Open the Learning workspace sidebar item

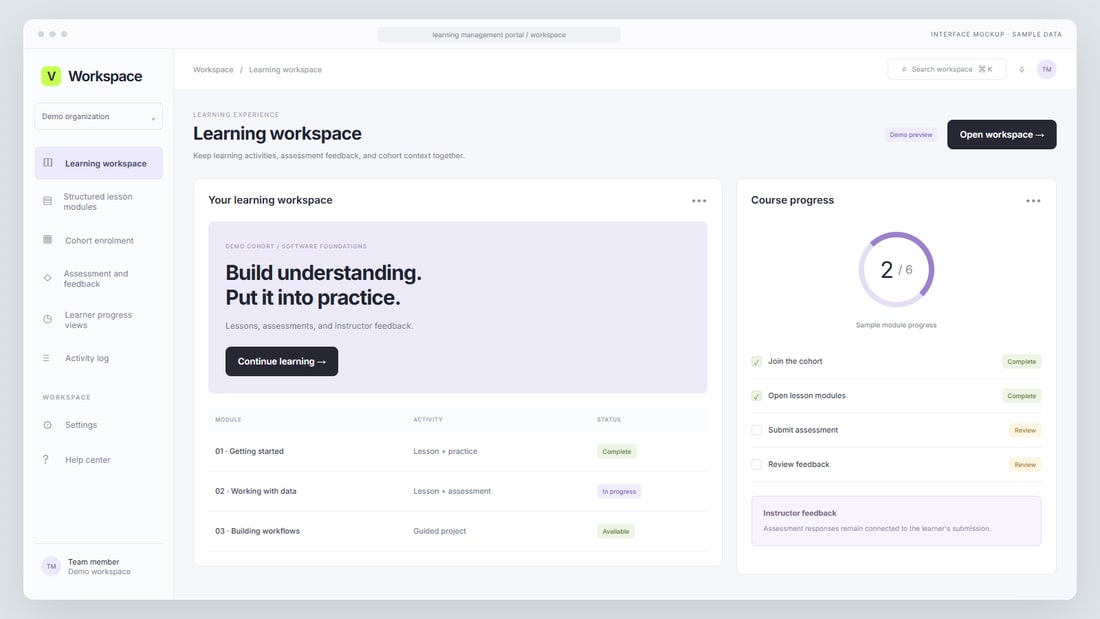[98, 163]
